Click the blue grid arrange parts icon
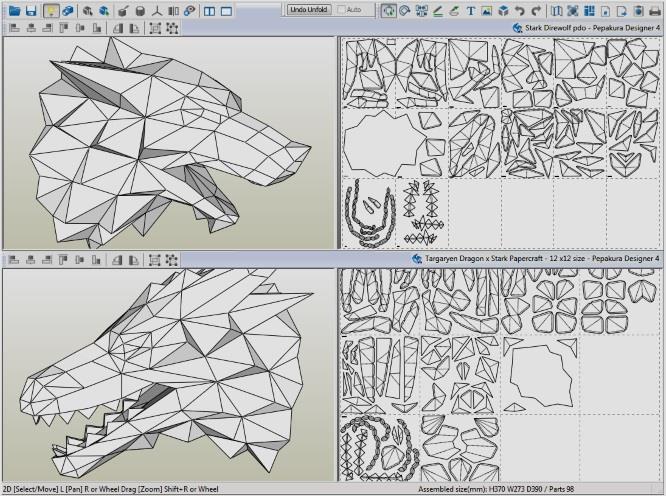This screenshot has width=666, height=496. pos(589,11)
